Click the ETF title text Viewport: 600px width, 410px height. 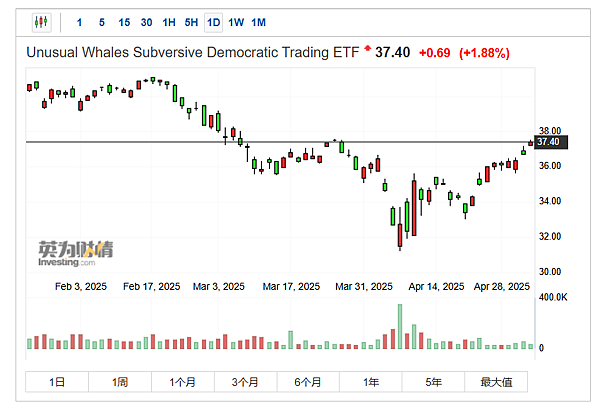point(192,52)
